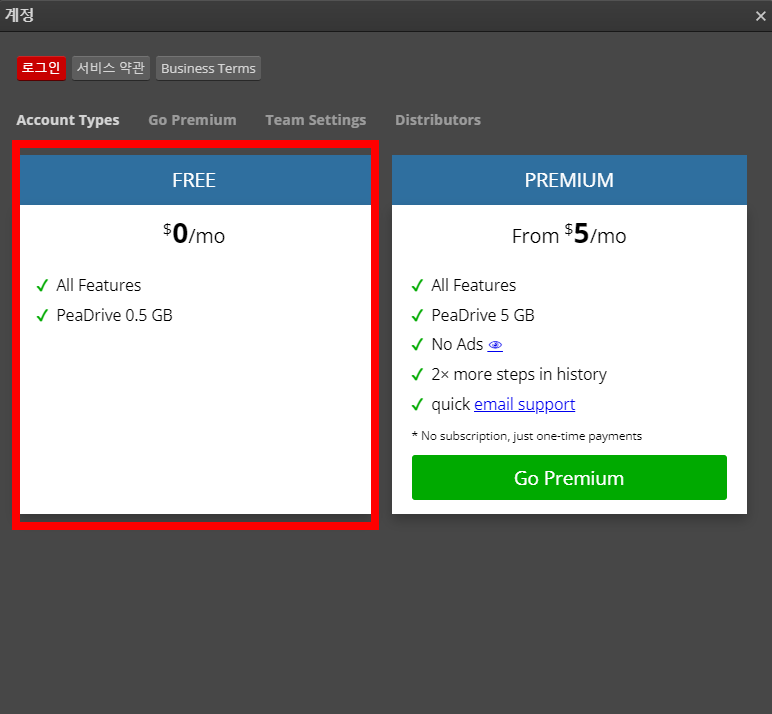Click All Features in the Premium plan
The width and height of the screenshot is (772, 714).
point(474,285)
